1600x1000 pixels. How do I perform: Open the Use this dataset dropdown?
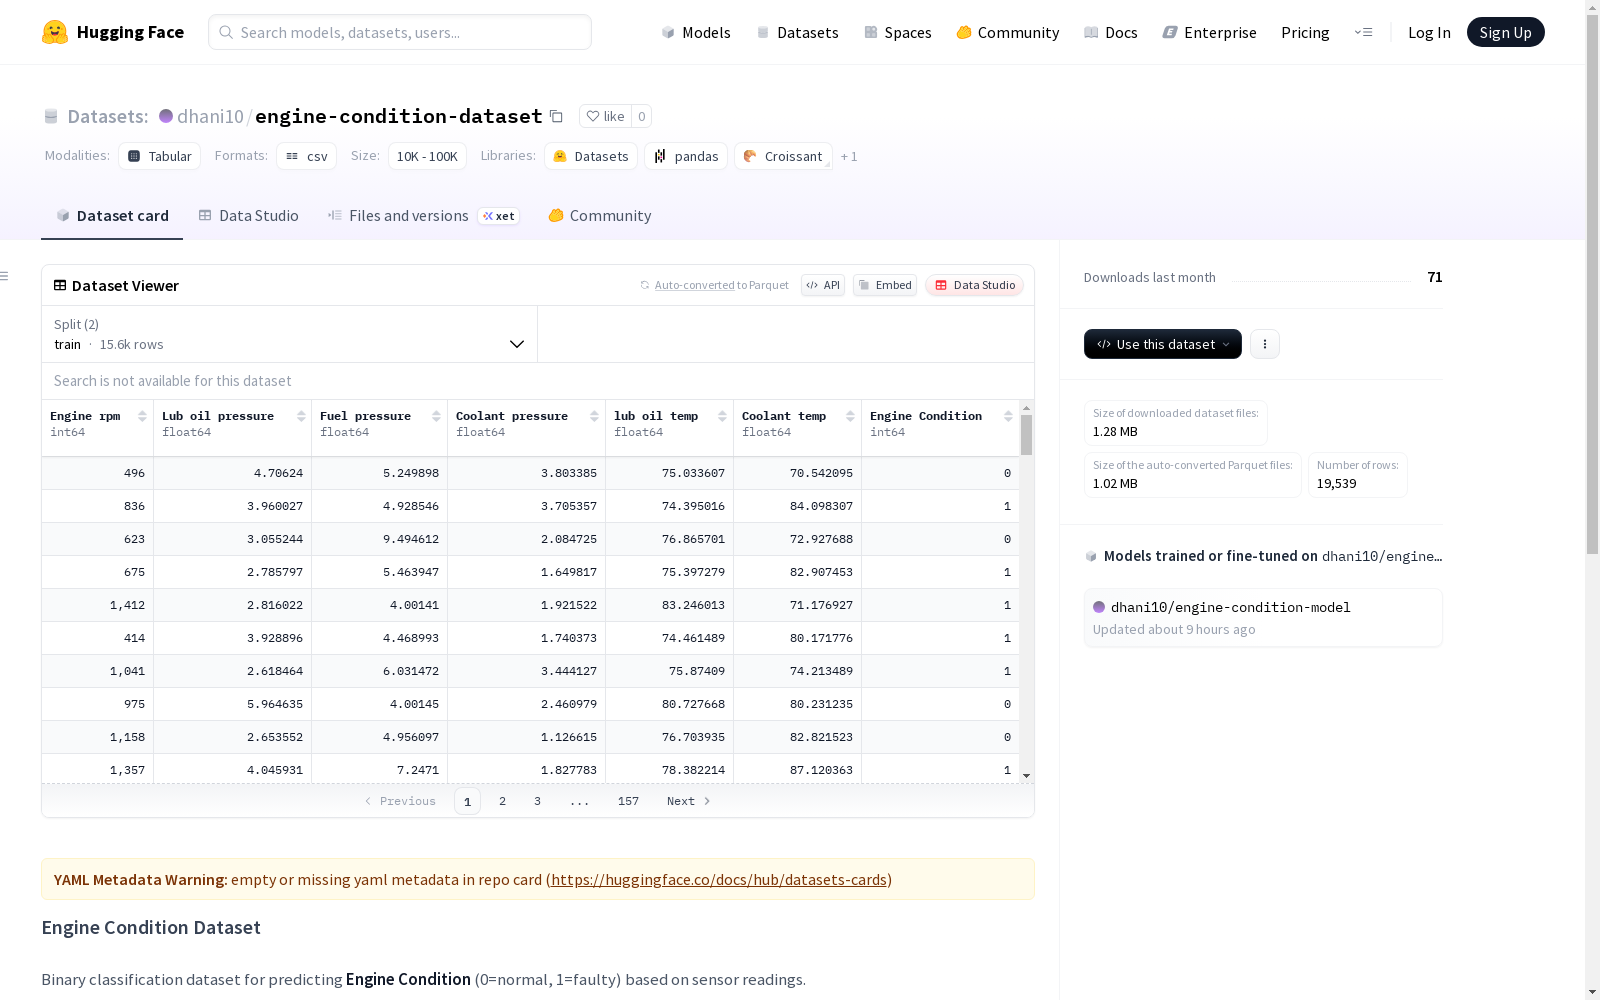point(1163,344)
